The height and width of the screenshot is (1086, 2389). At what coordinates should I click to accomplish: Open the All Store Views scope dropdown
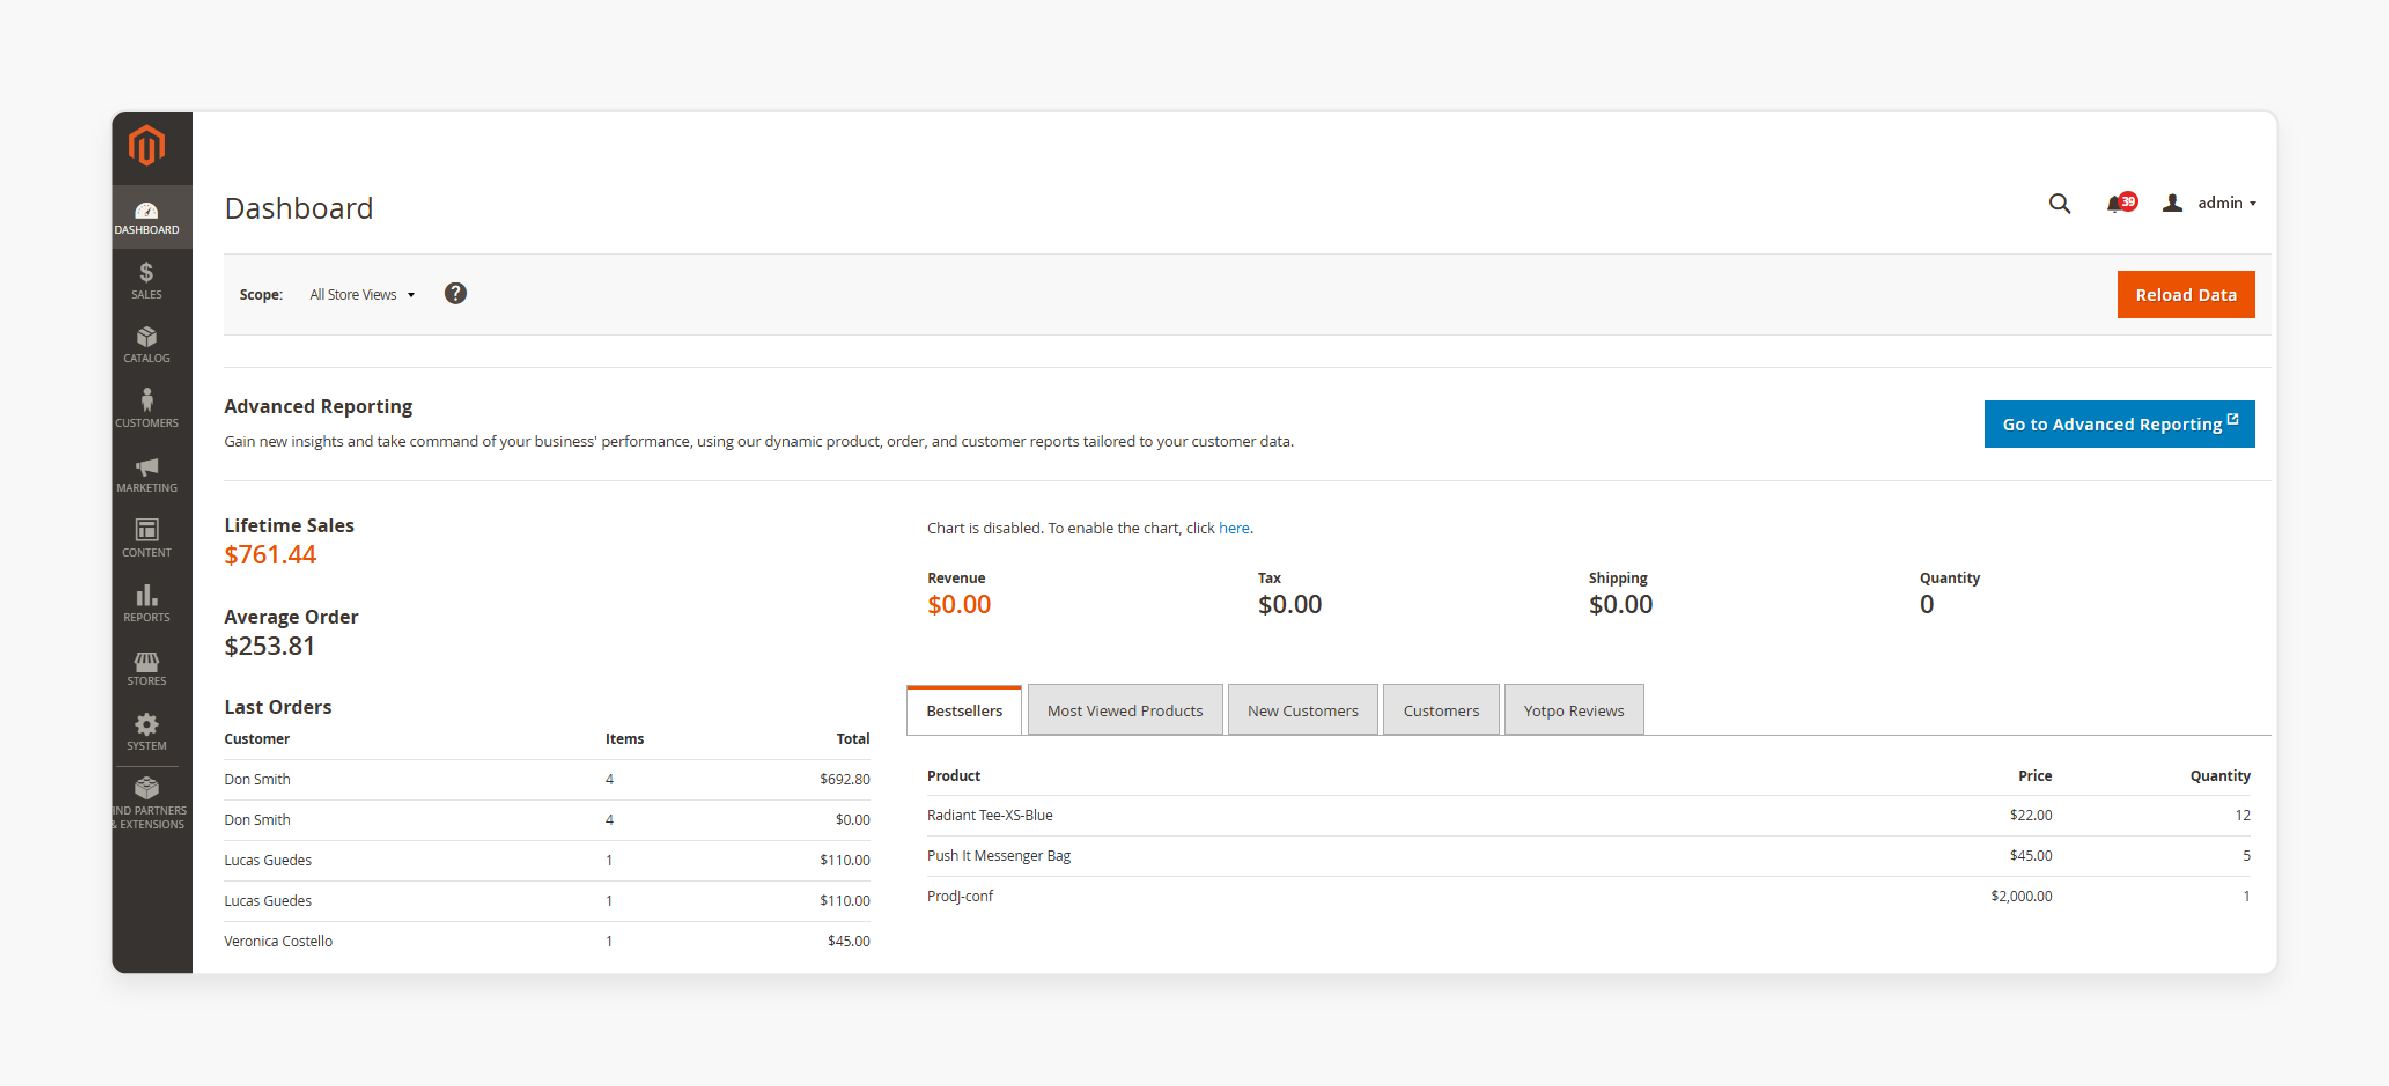[x=362, y=295]
